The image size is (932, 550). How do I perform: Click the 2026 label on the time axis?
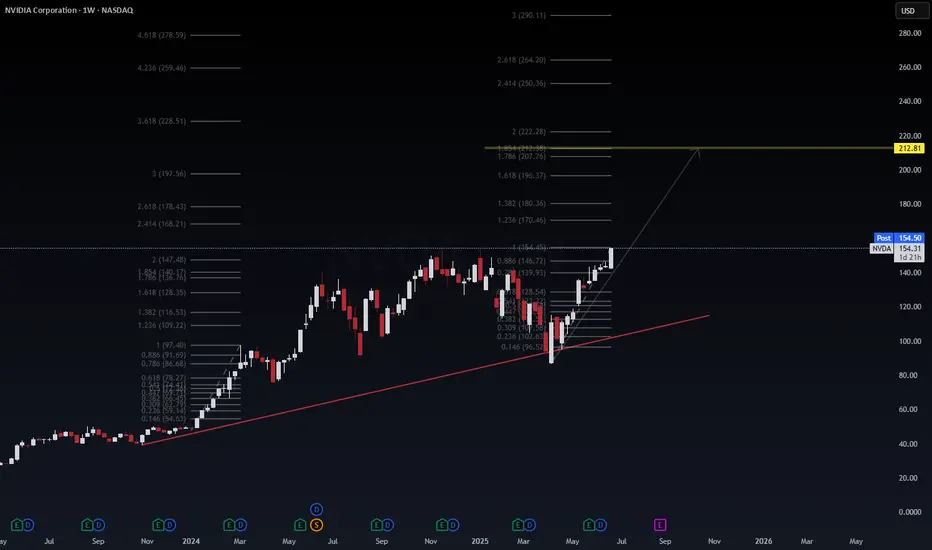763,541
